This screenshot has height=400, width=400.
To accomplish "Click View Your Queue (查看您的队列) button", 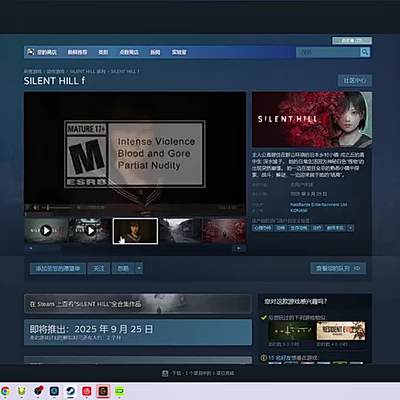I will 338,268.
